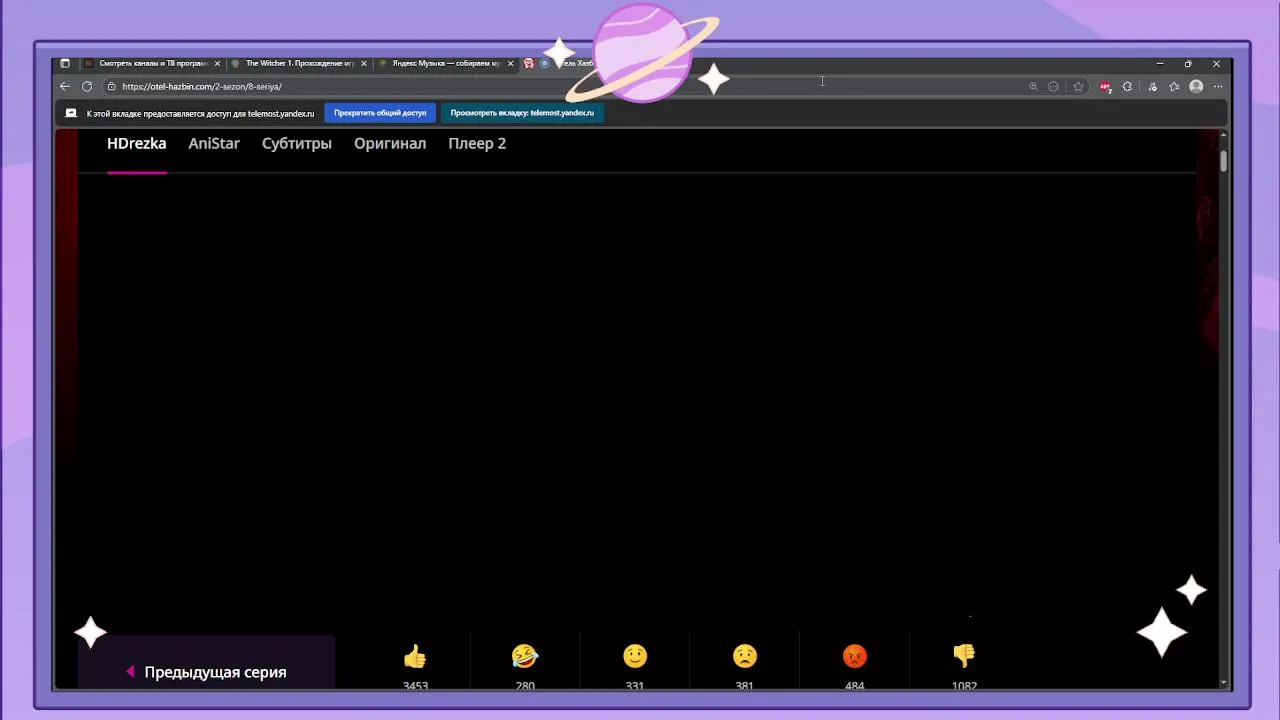Go back using browser back arrow
The width and height of the screenshot is (1280, 720).
(65, 87)
